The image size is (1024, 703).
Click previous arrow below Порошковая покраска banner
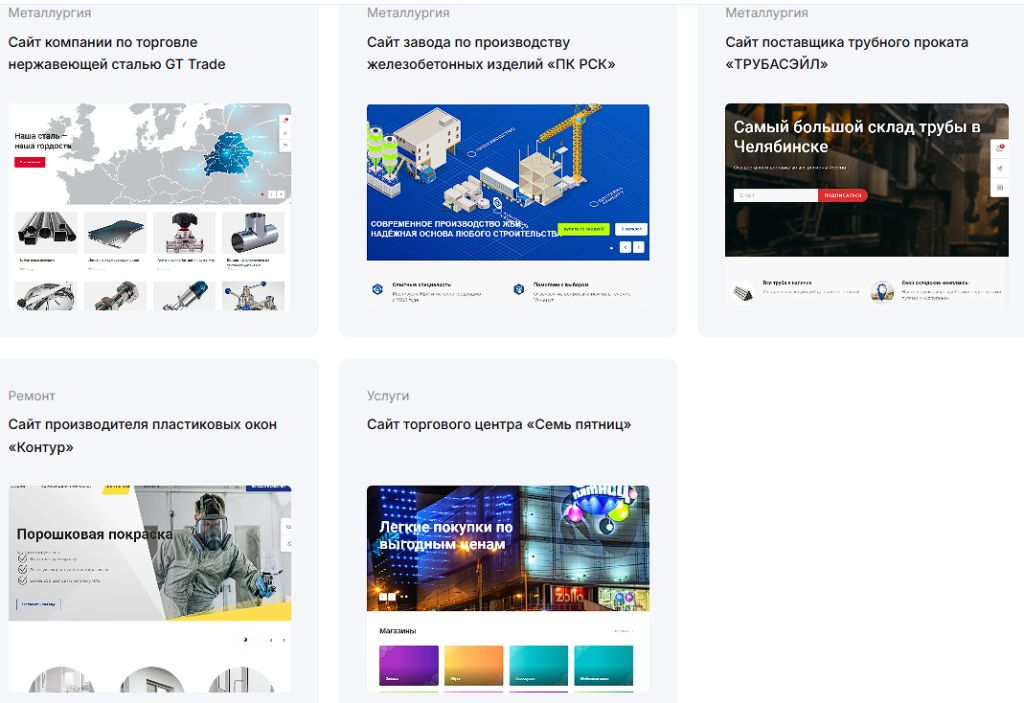coord(270,640)
